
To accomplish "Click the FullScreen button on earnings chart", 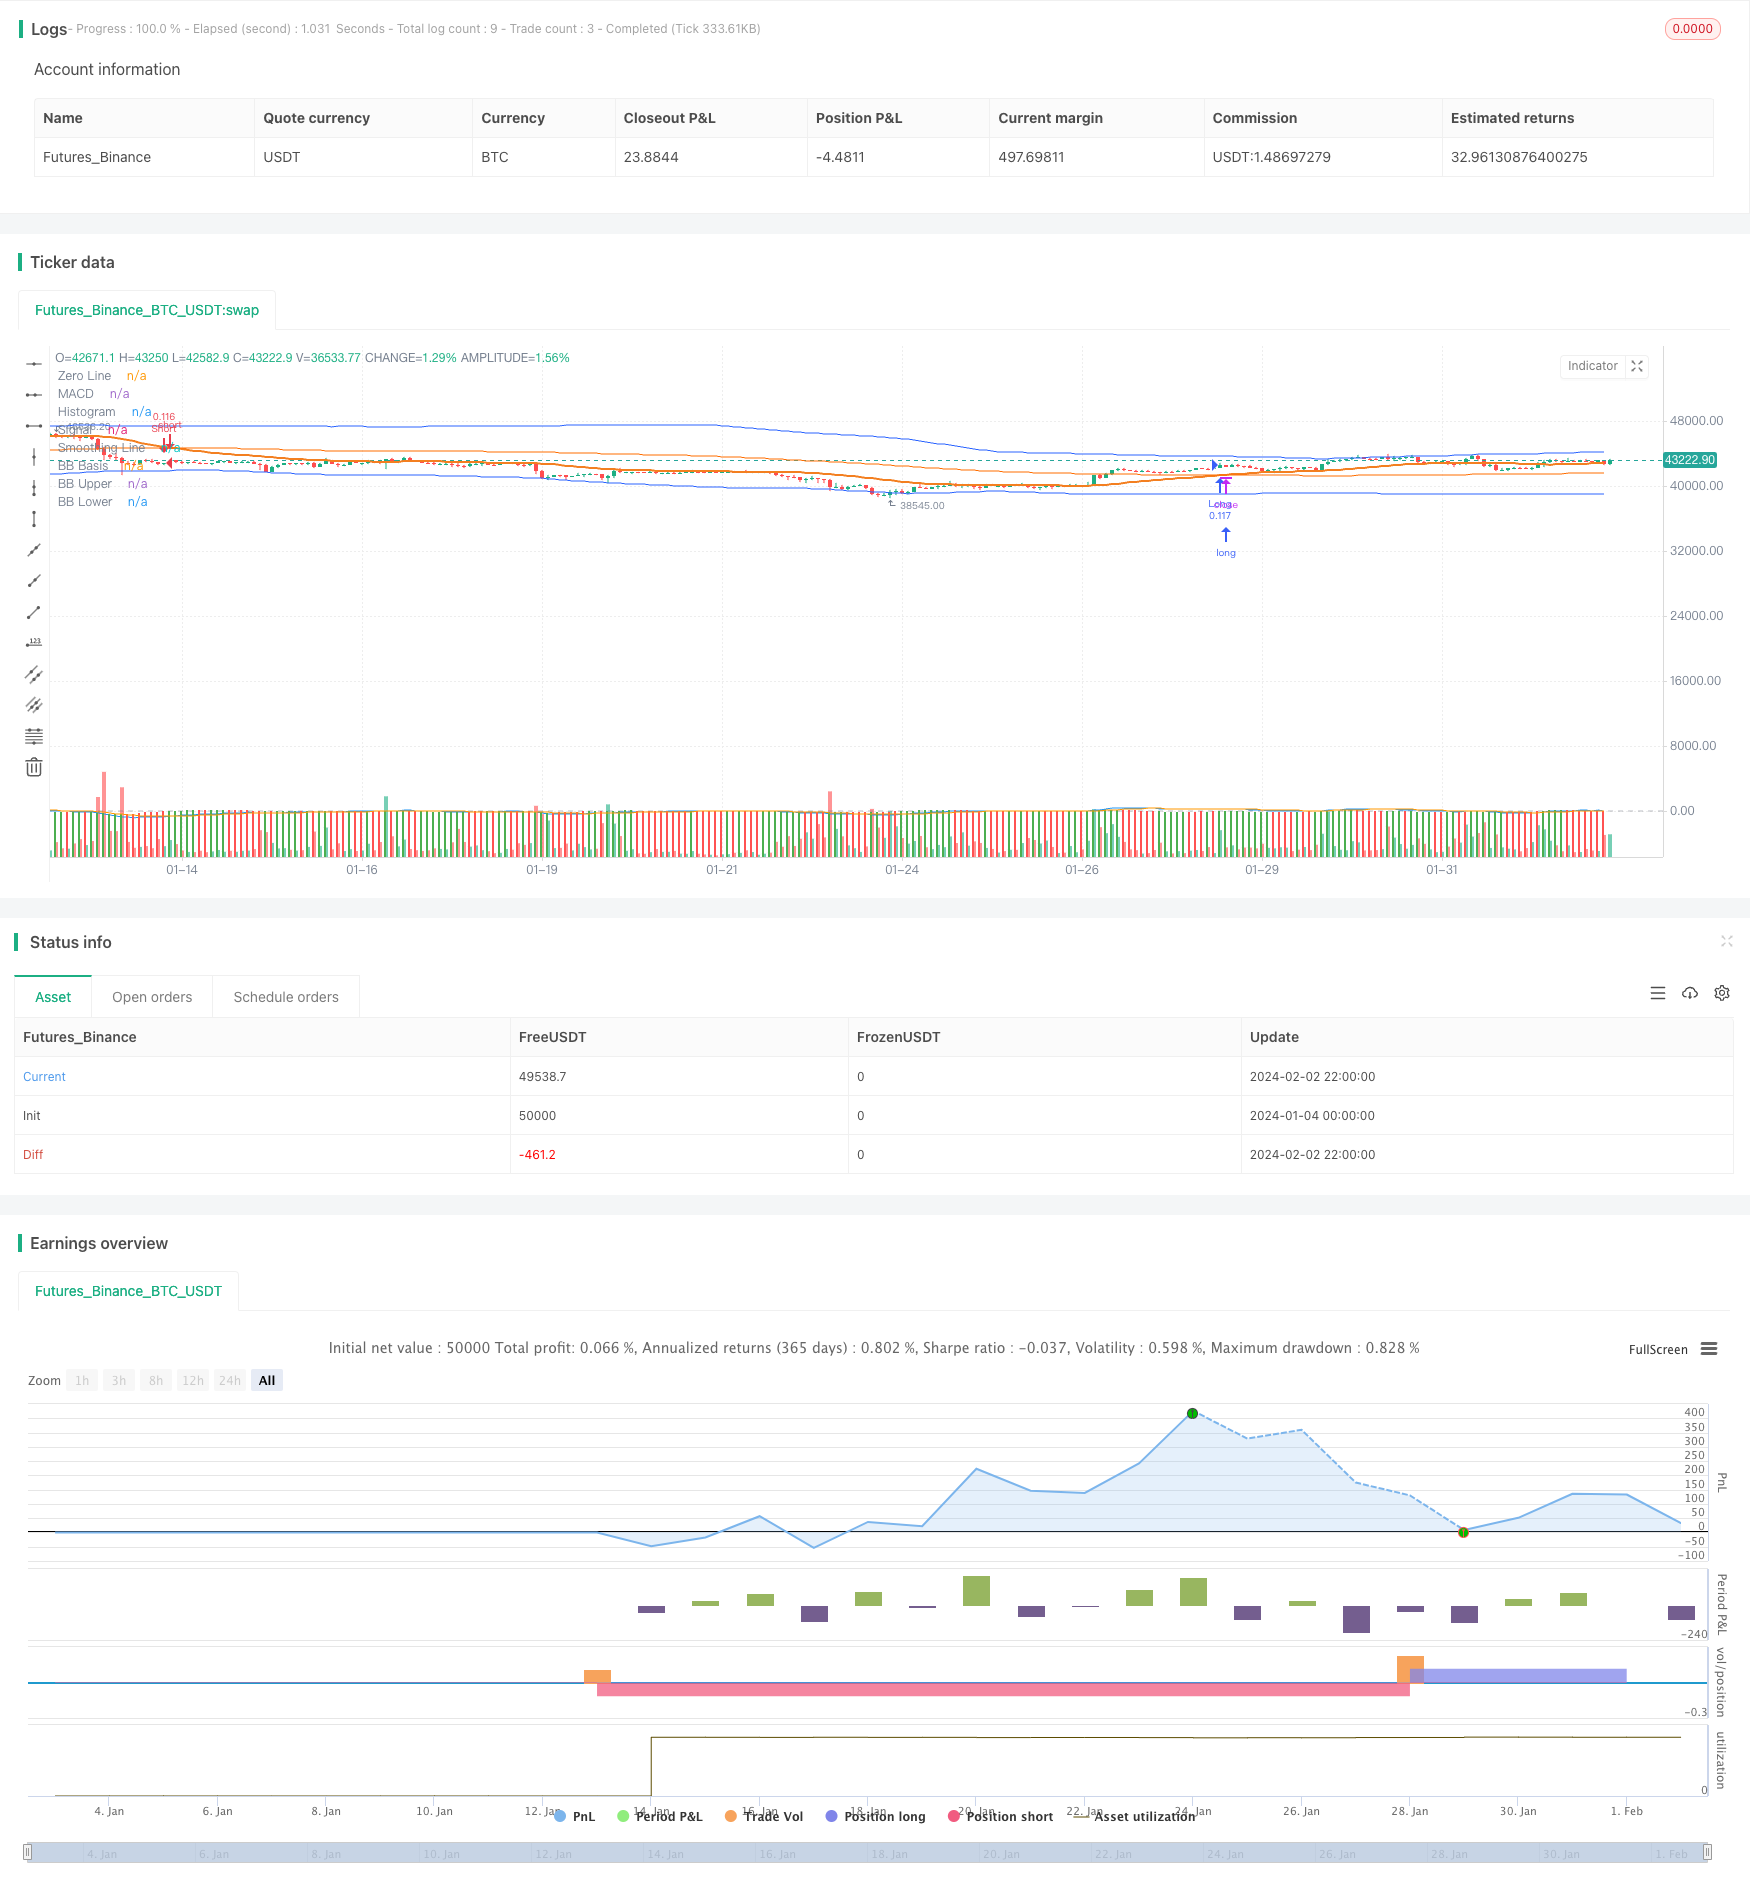I will [1657, 1349].
